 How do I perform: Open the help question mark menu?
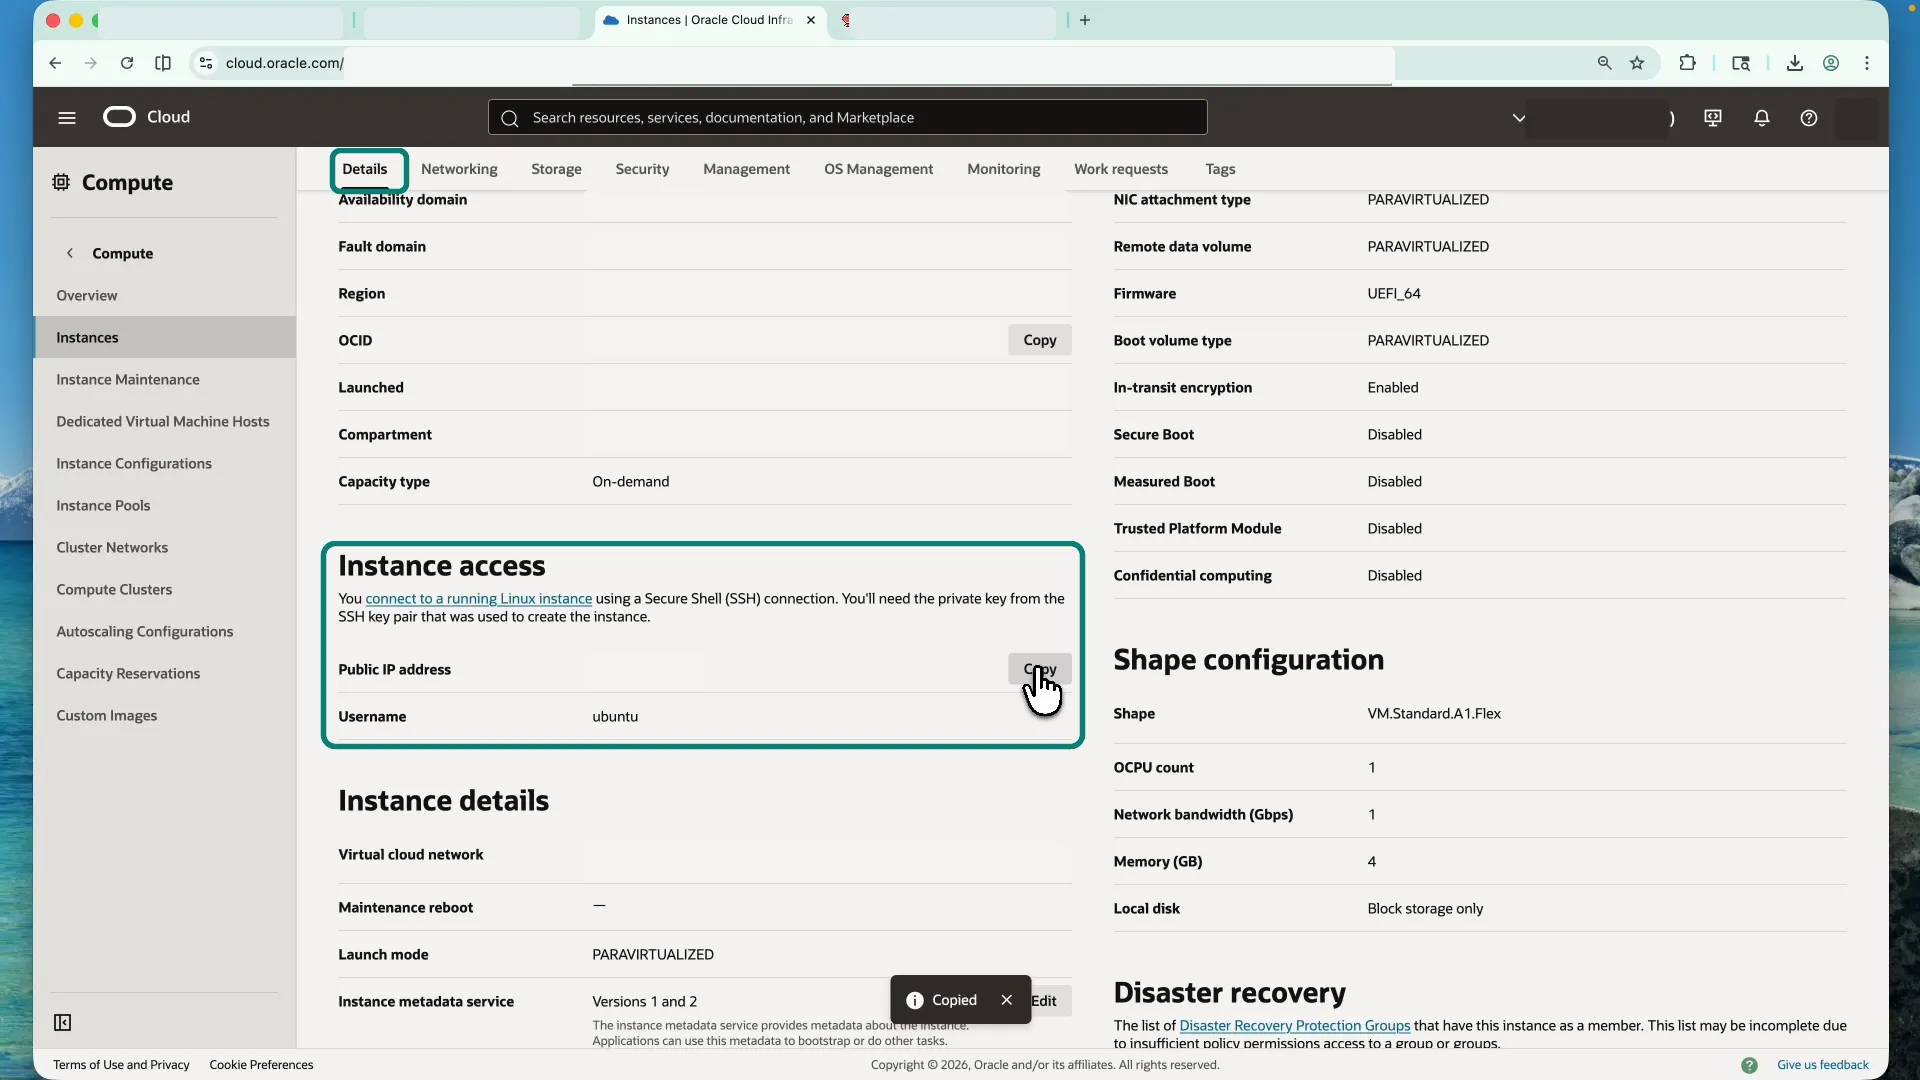[1809, 118]
